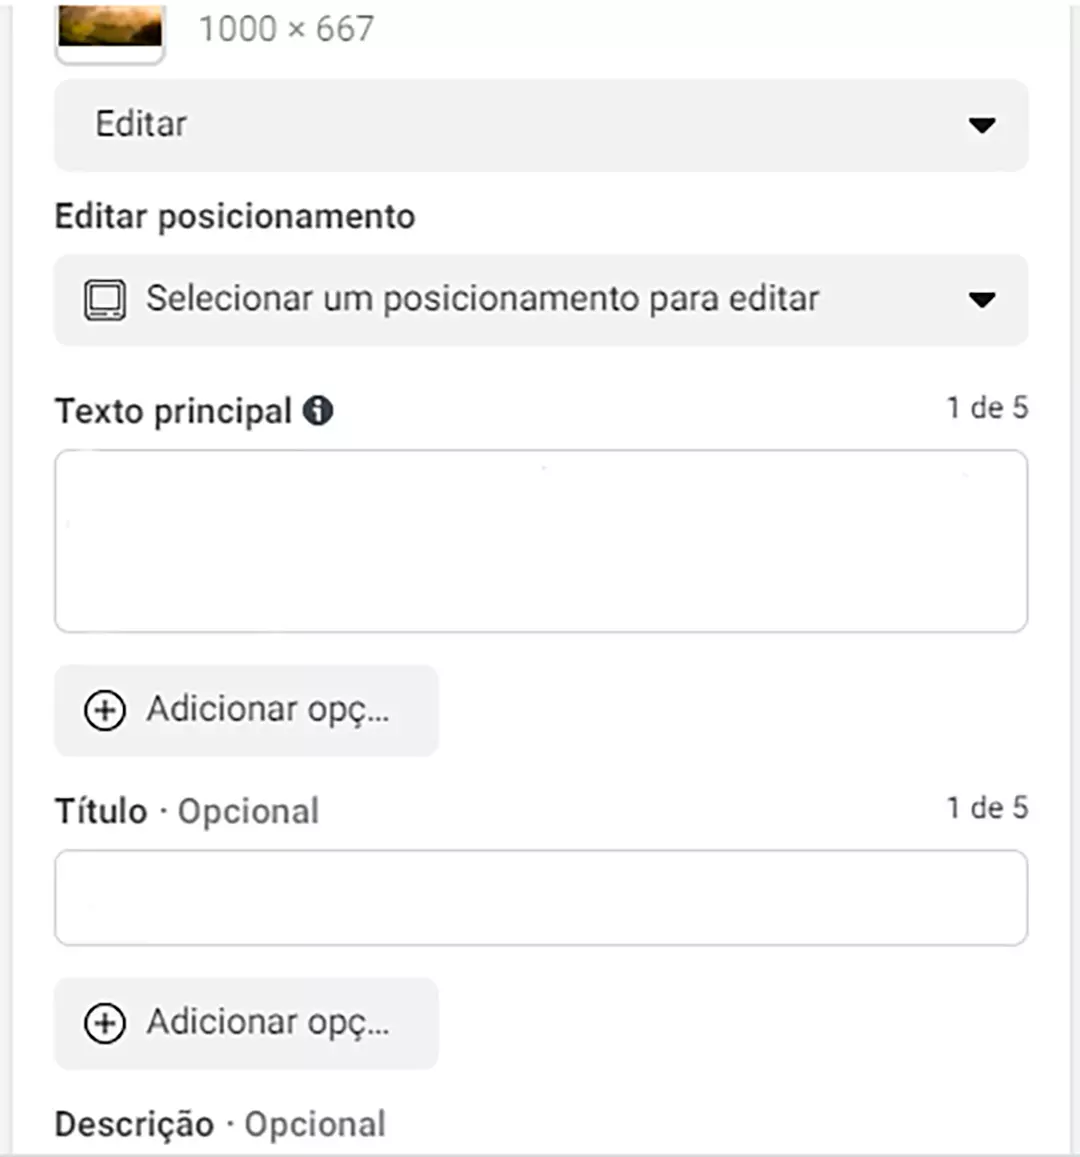Expand the Editar dropdown arrow

coord(982,125)
